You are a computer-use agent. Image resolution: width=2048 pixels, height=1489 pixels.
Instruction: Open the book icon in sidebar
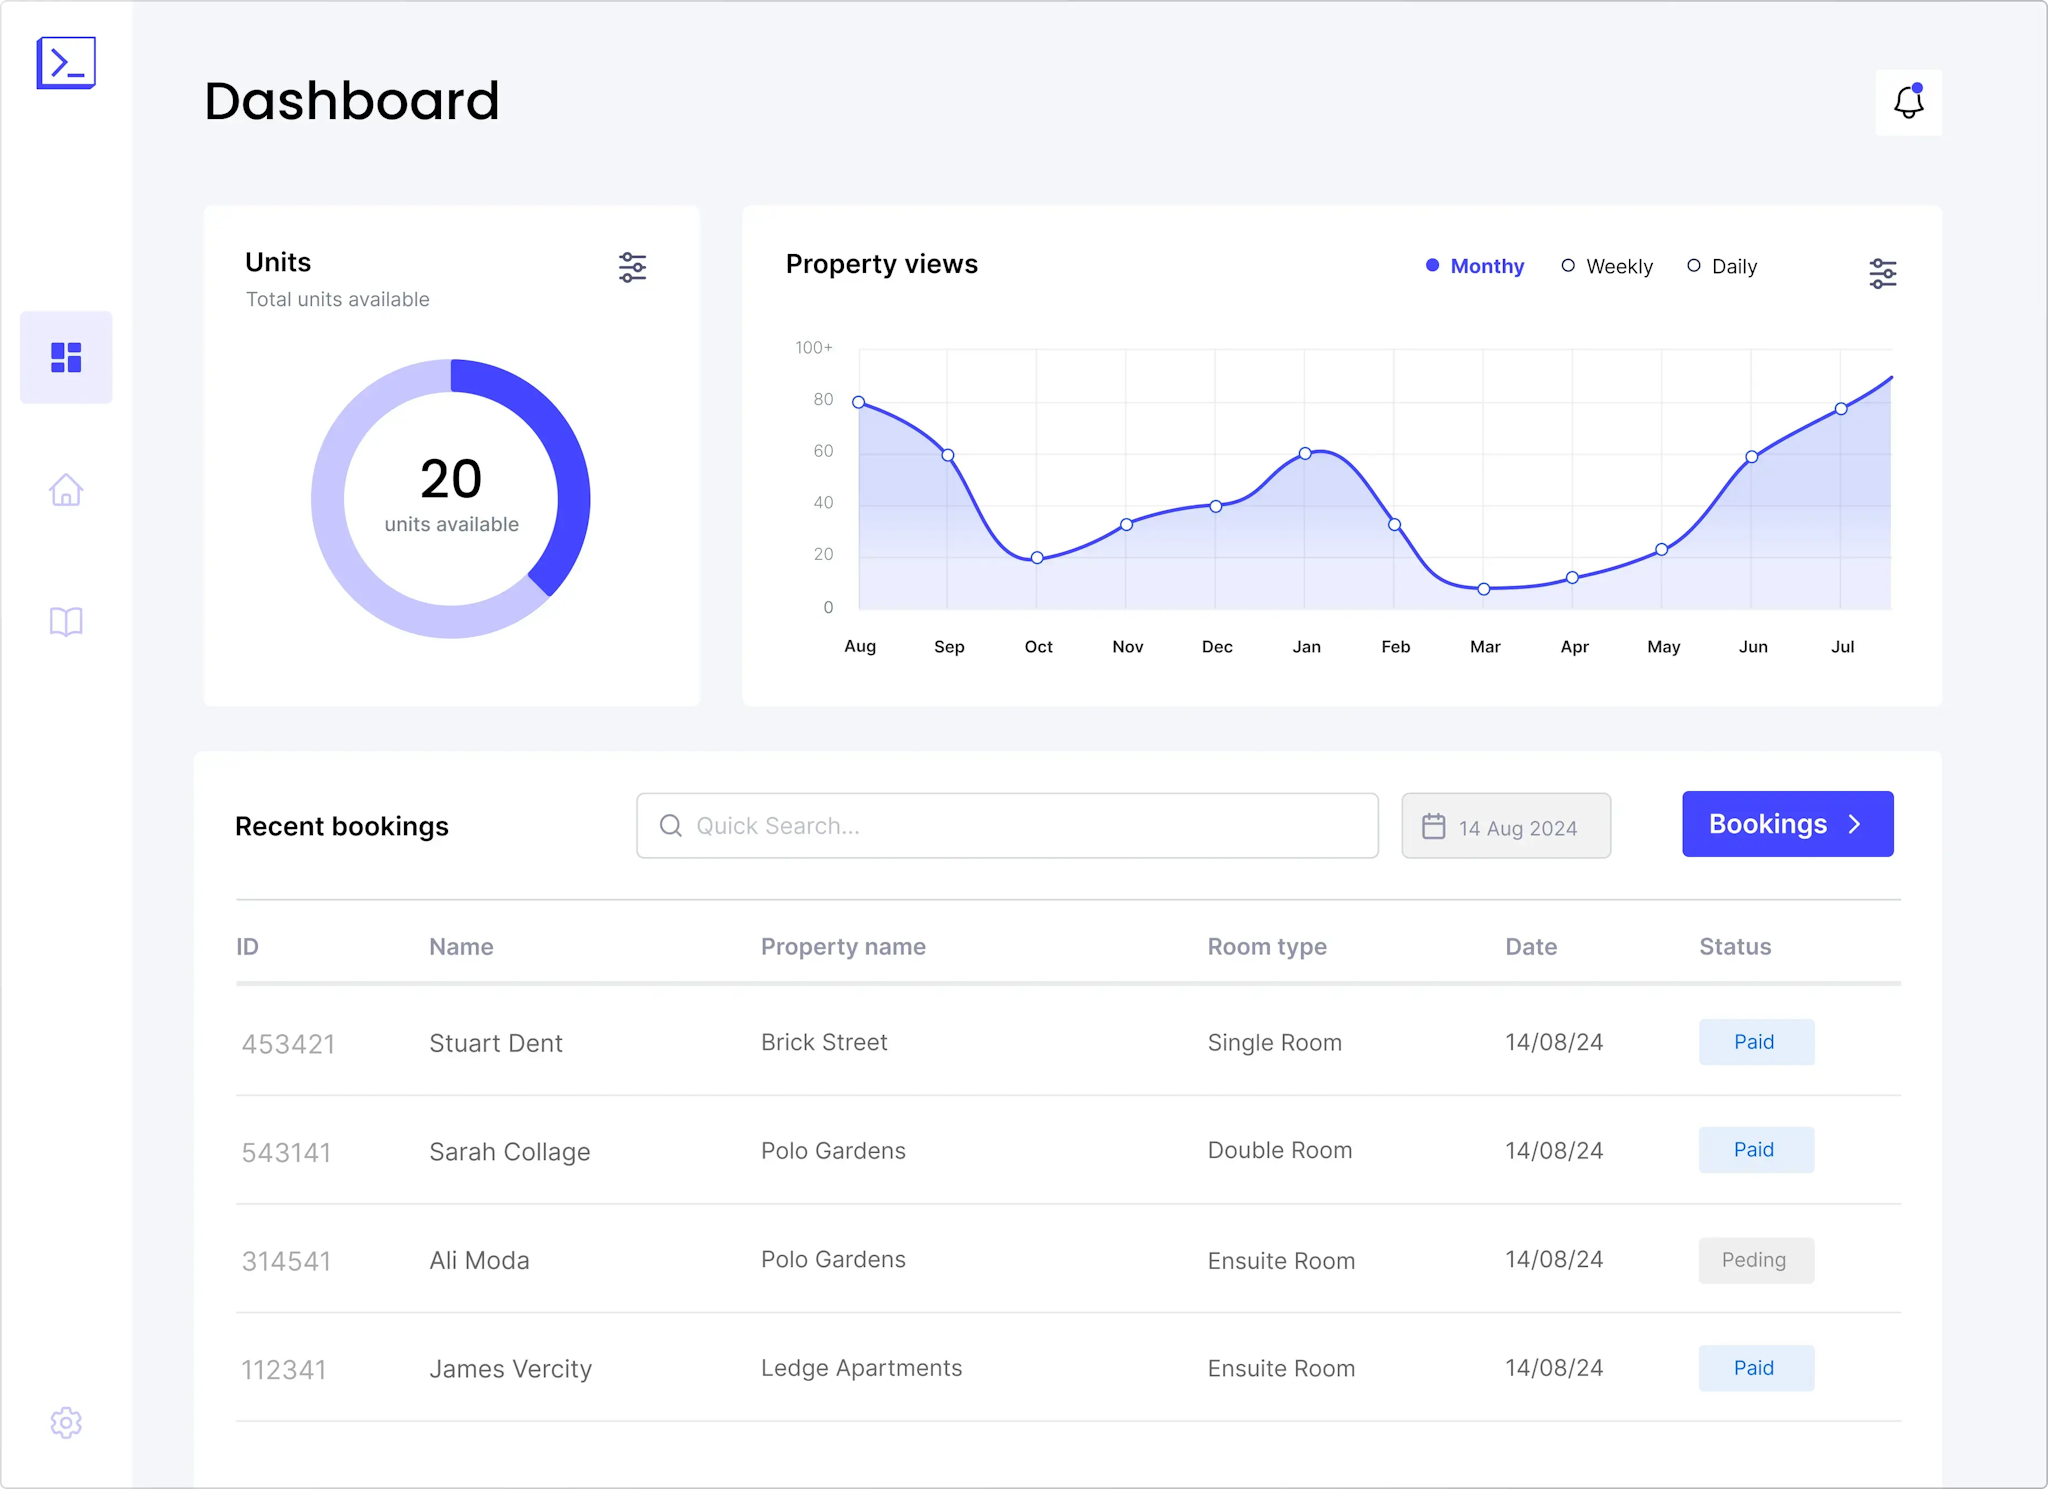66,621
